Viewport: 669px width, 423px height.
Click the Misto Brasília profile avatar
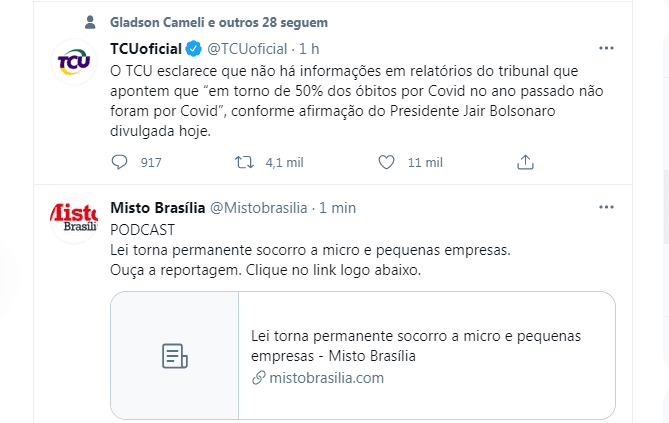click(x=73, y=219)
